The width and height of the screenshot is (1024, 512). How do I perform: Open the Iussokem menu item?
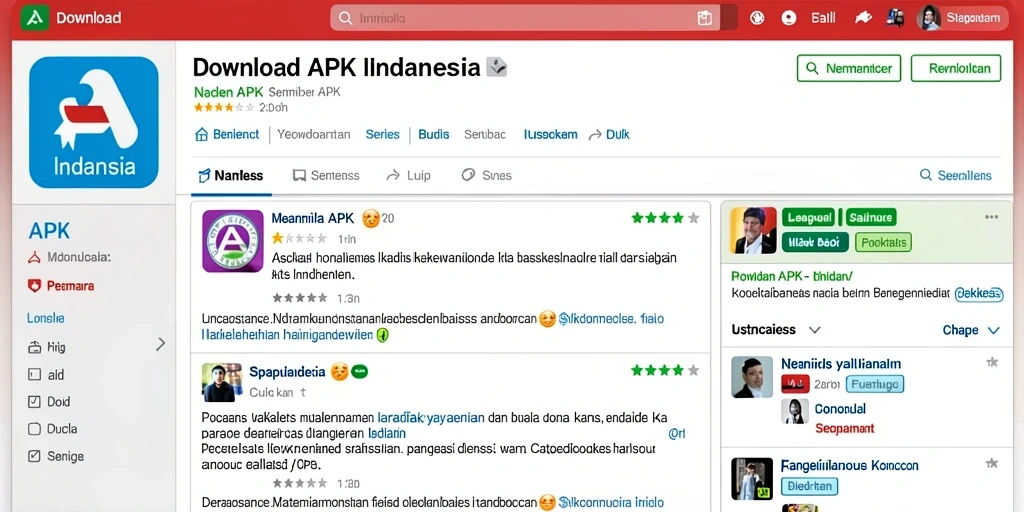click(551, 135)
